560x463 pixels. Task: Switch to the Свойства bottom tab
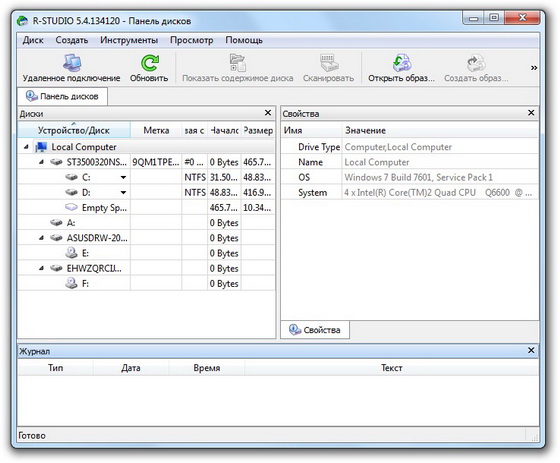pos(315,329)
